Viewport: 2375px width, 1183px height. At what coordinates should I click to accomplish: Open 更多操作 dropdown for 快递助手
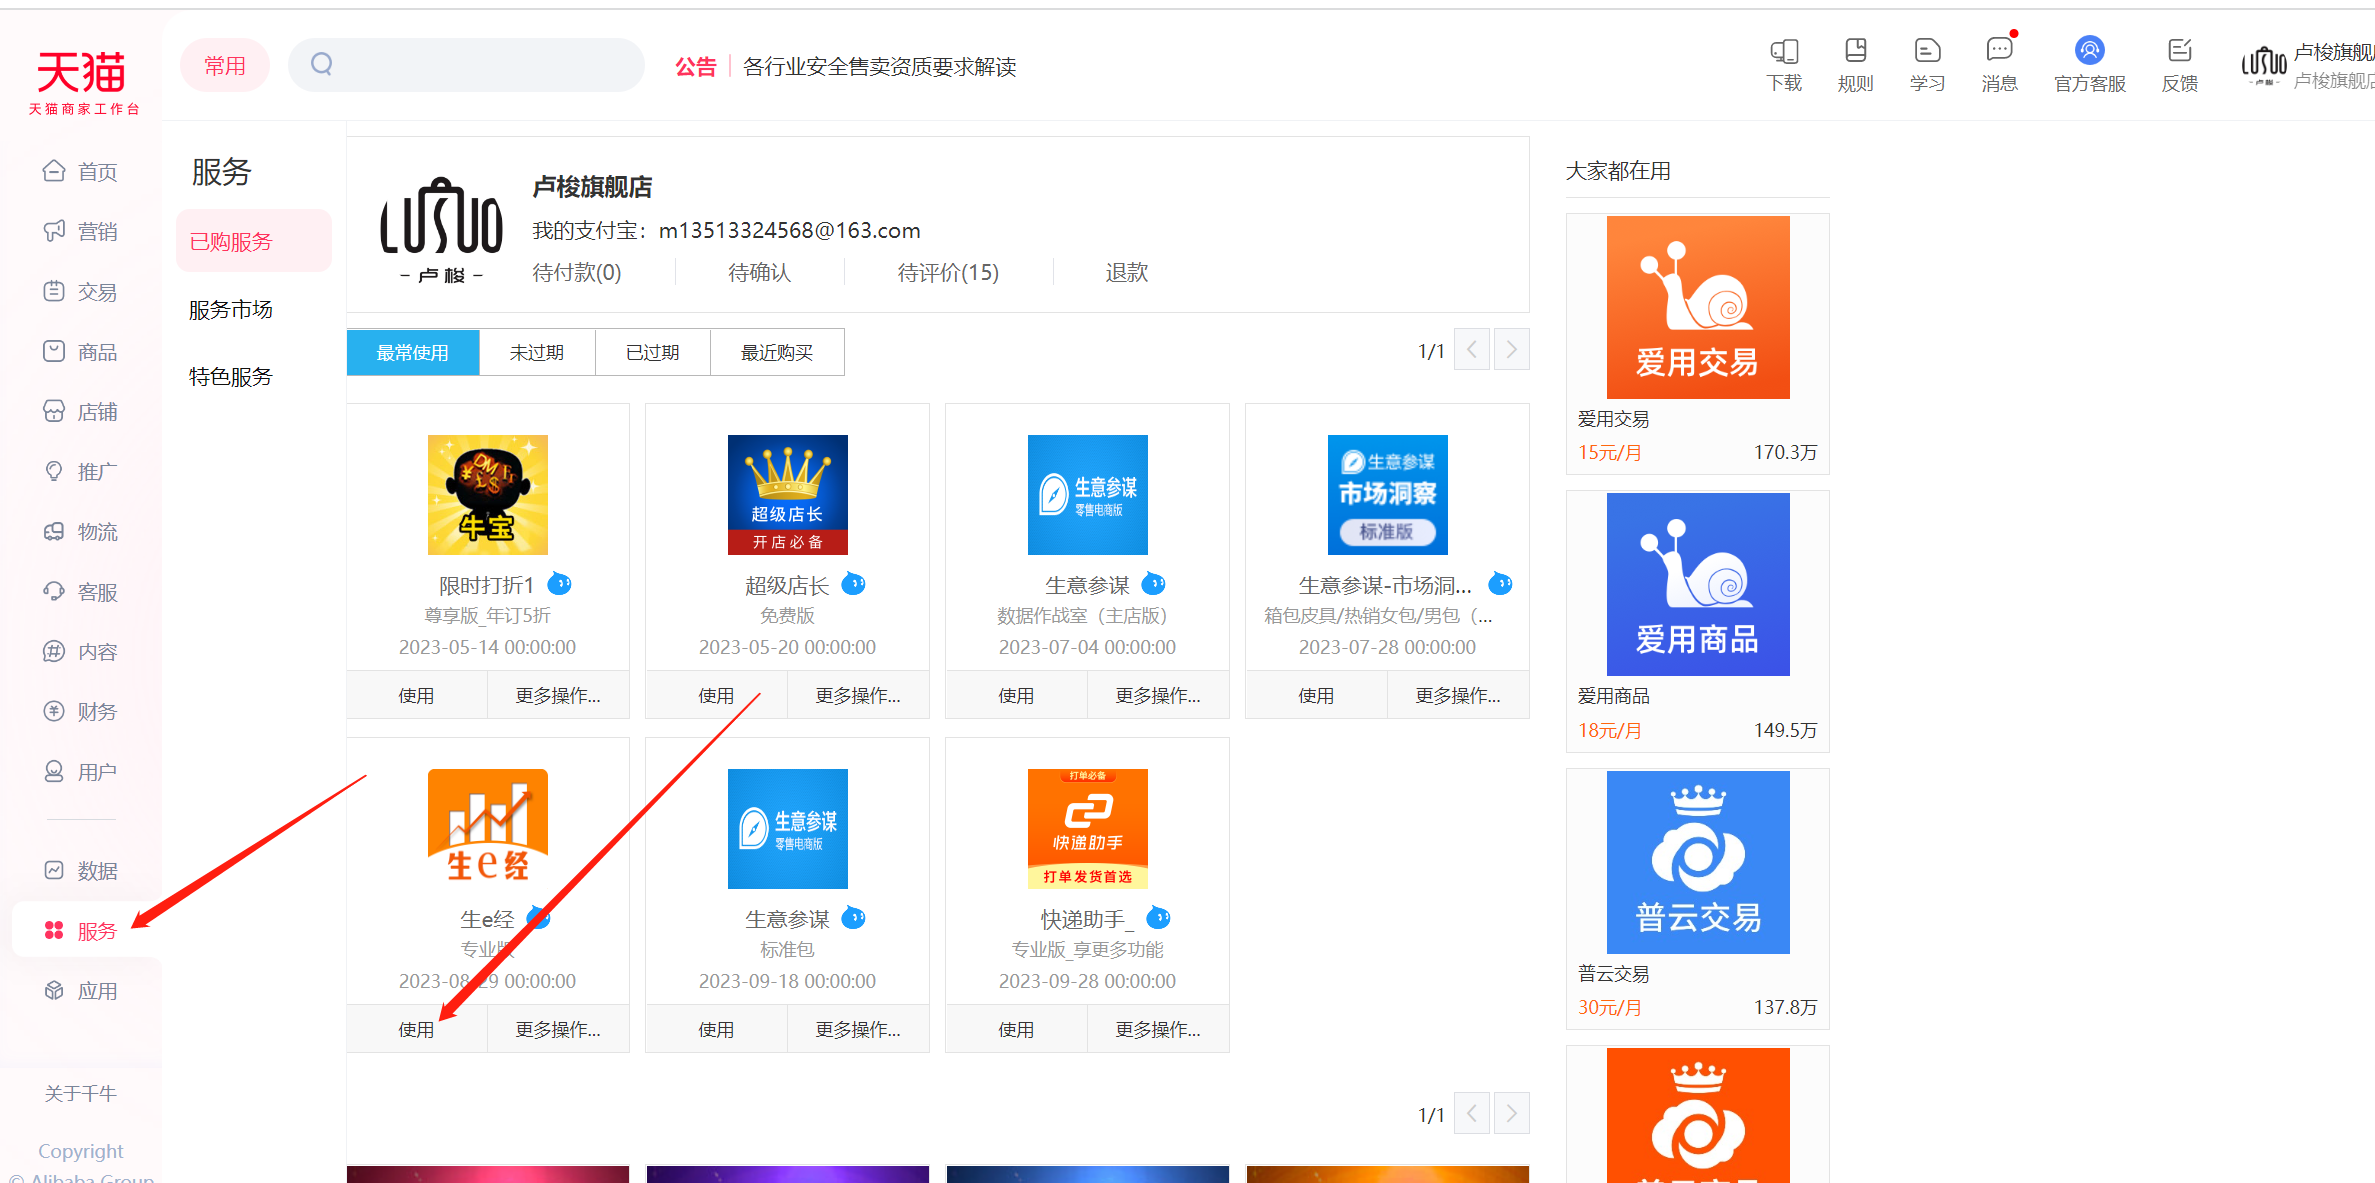pyautogui.click(x=1158, y=1029)
